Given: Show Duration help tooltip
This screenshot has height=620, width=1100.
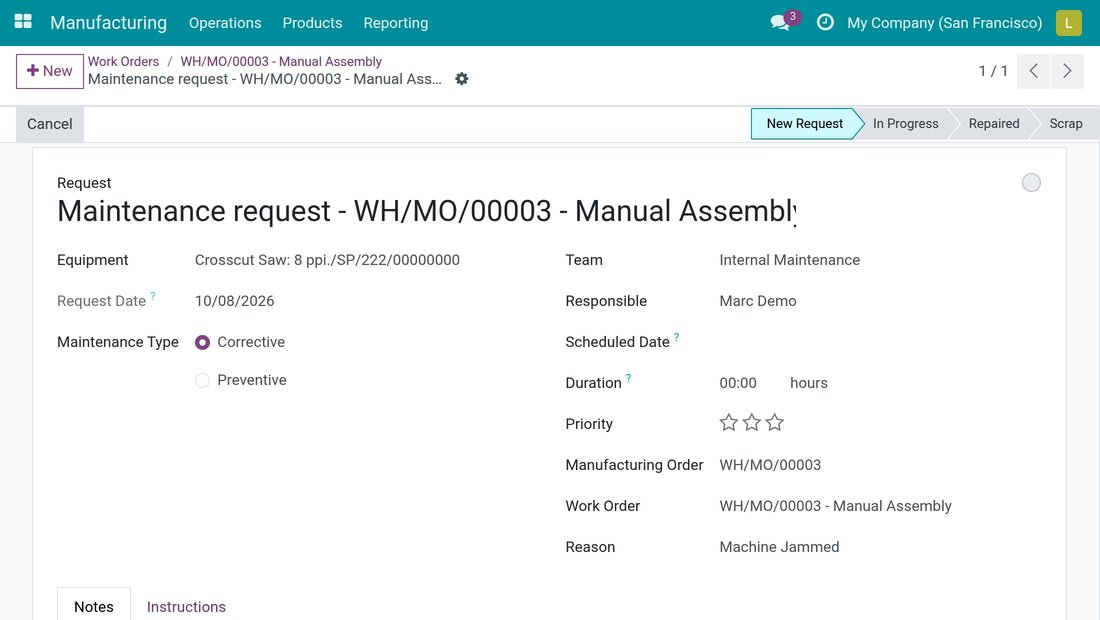Looking at the screenshot, I should coord(629,378).
